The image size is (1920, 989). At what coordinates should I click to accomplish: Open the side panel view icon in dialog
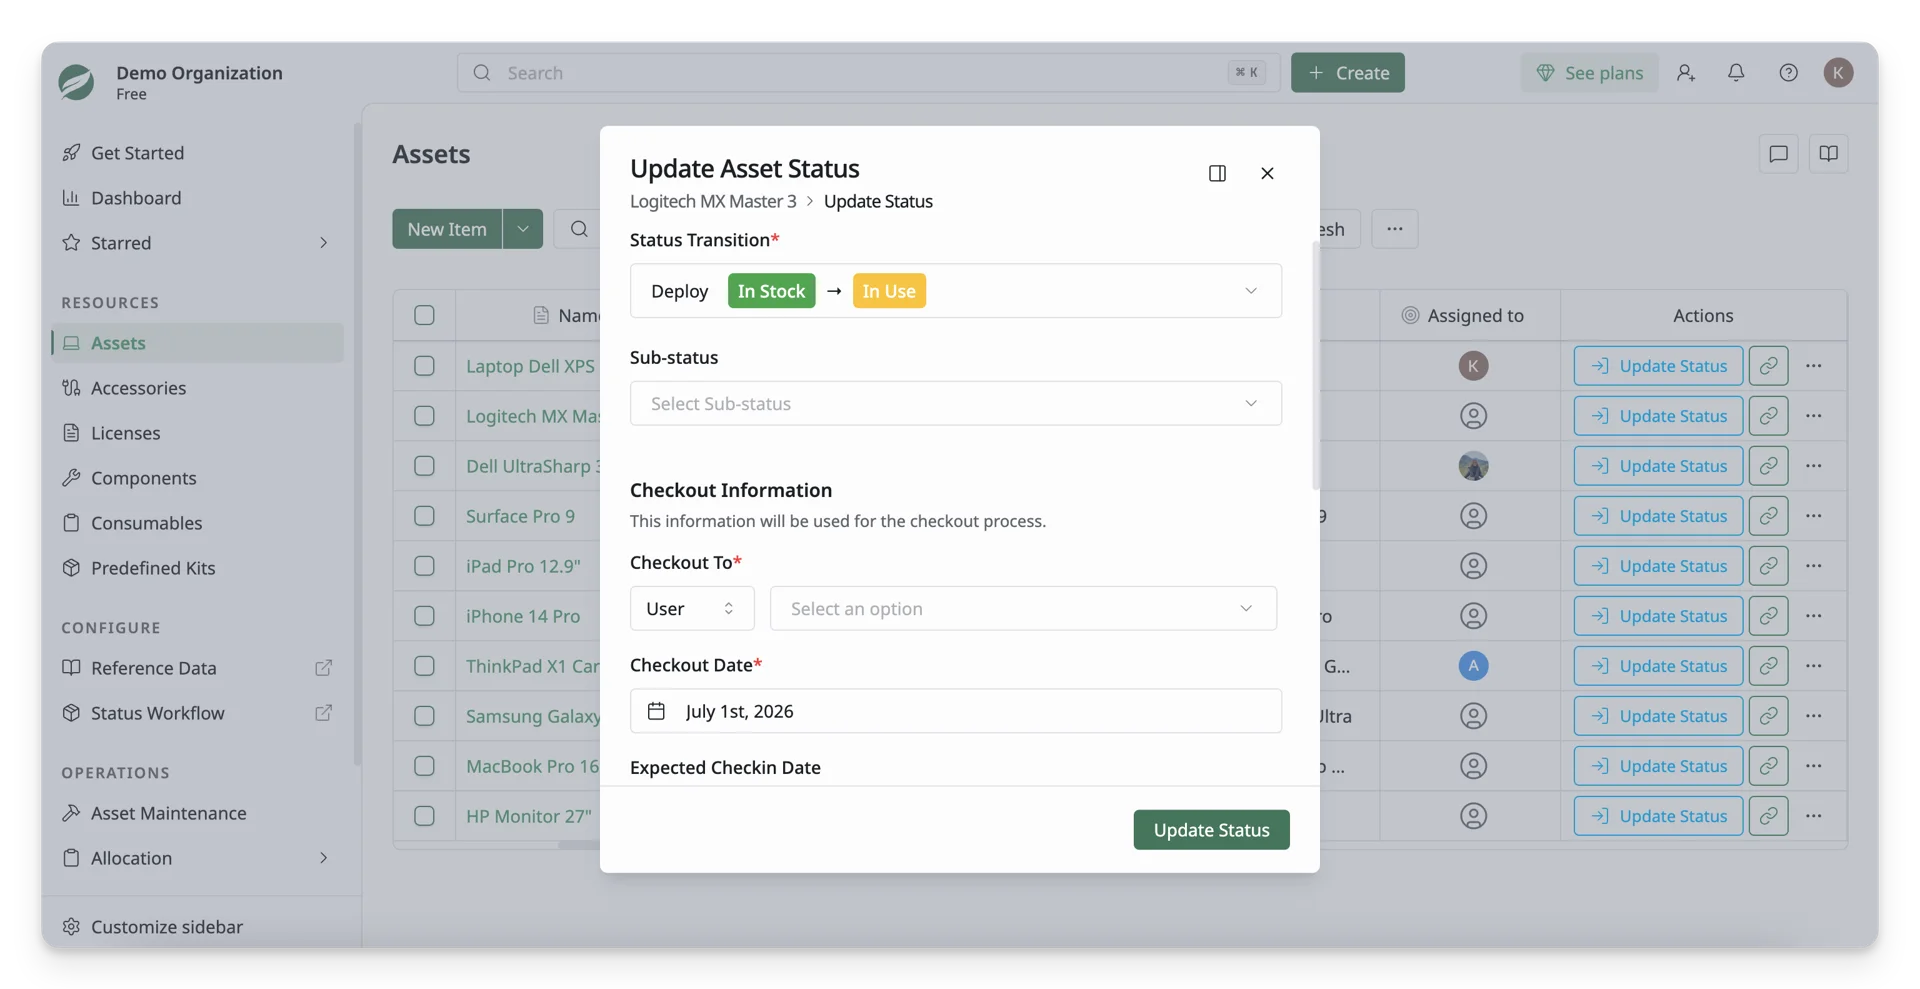(x=1217, y=173)
